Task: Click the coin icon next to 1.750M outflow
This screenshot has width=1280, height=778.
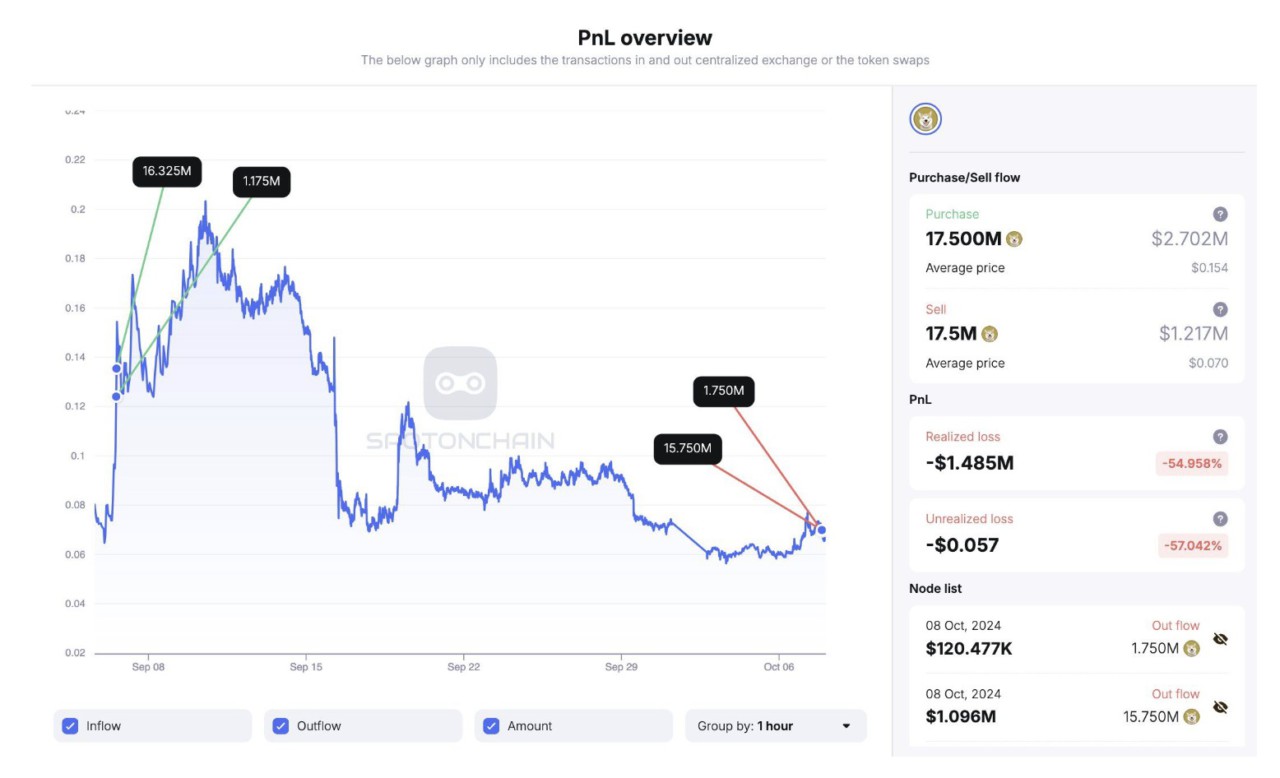Action: click(x=1189, y=648)
